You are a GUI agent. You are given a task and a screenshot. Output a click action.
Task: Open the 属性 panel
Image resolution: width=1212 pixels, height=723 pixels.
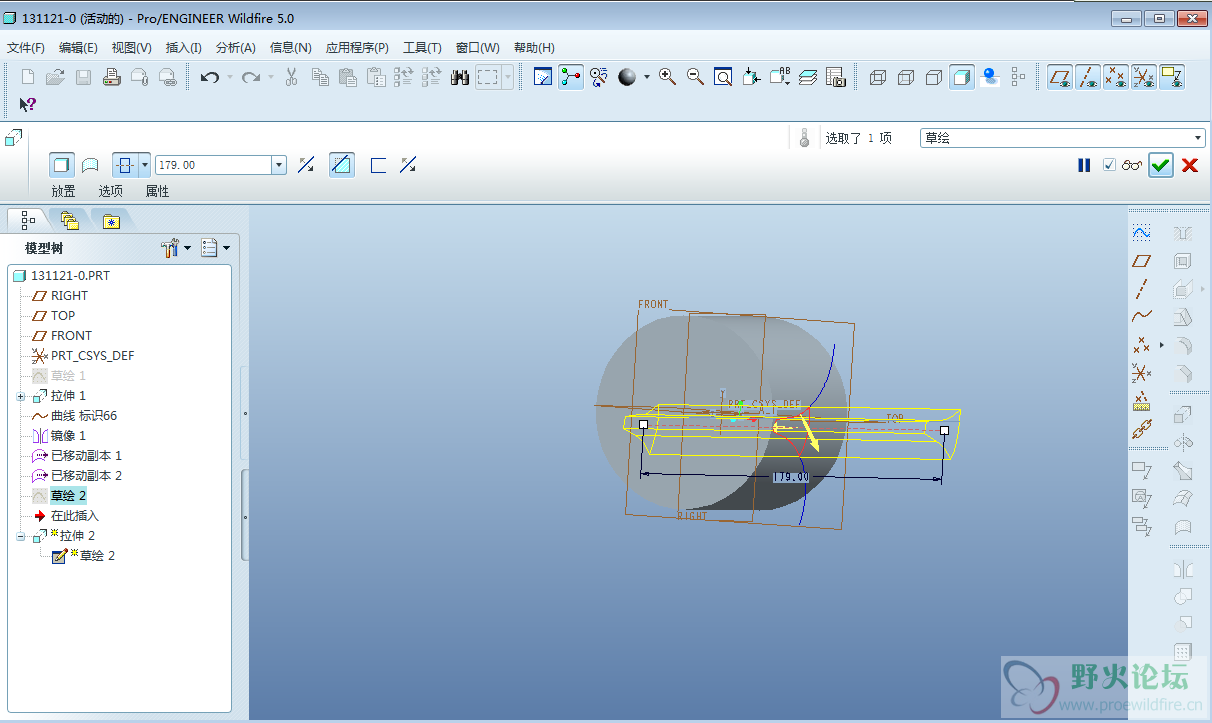[x=157, y=191]
